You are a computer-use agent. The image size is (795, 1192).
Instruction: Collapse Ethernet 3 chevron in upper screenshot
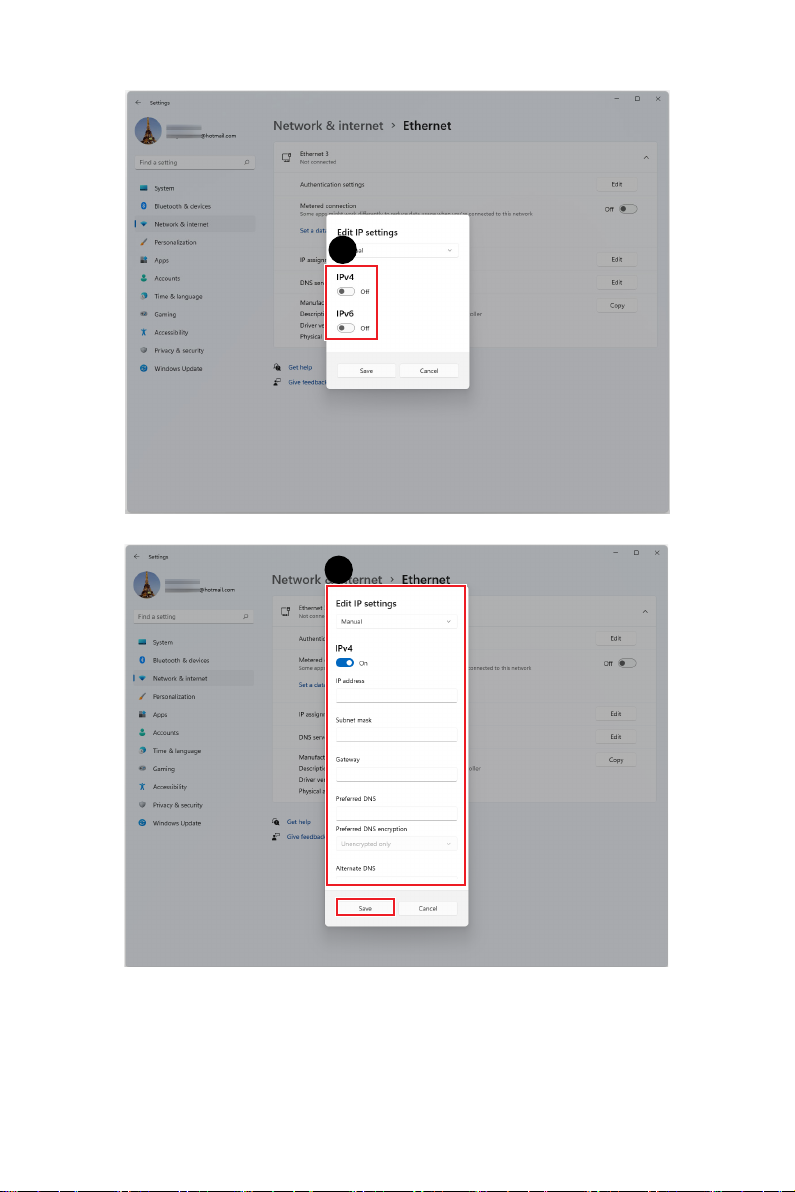pyautogui.click(x=646, y=157)
